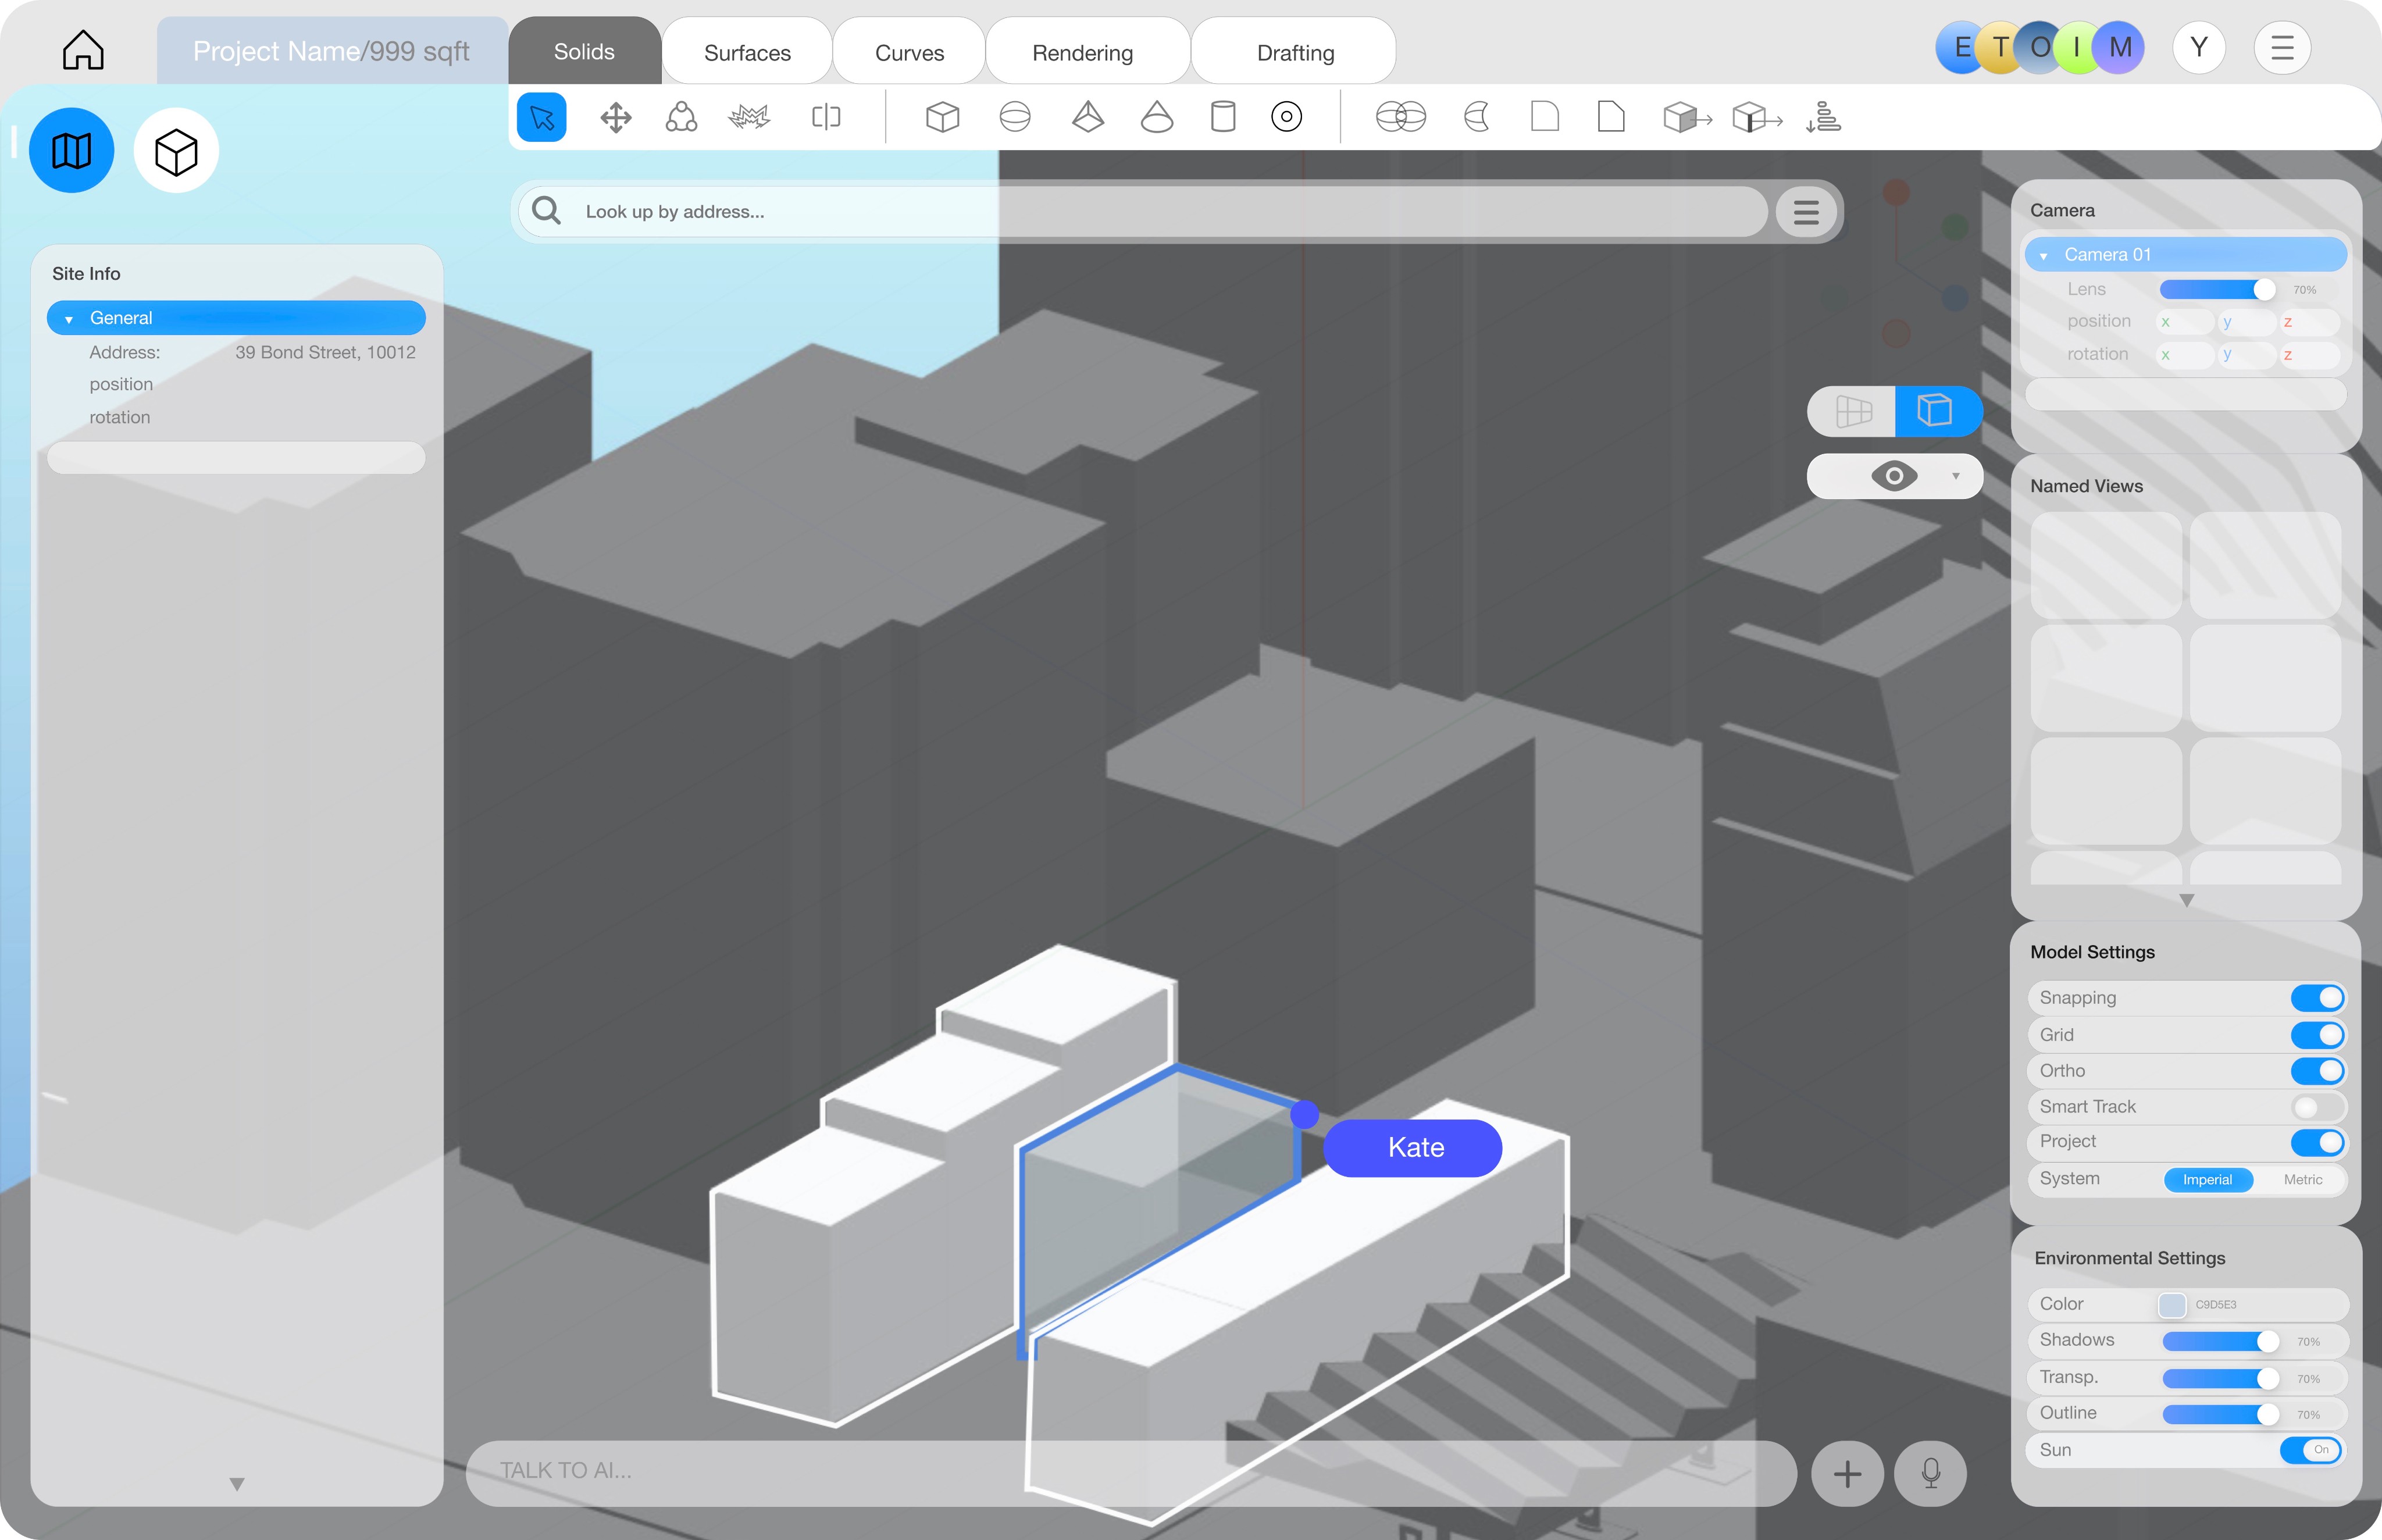
Task: Select Metric unit system
Action: pyautogui.click(x=2302, y=1180)
